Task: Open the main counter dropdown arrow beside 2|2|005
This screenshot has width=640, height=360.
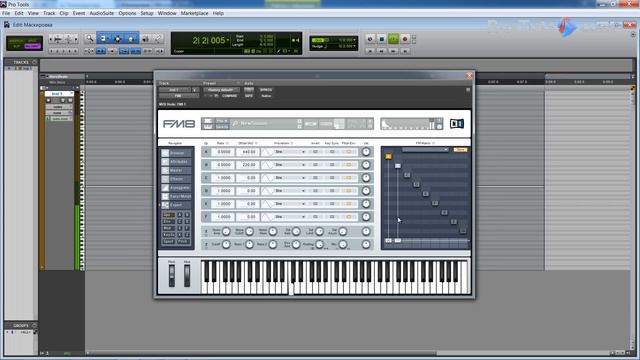Action: coord(228,40)
